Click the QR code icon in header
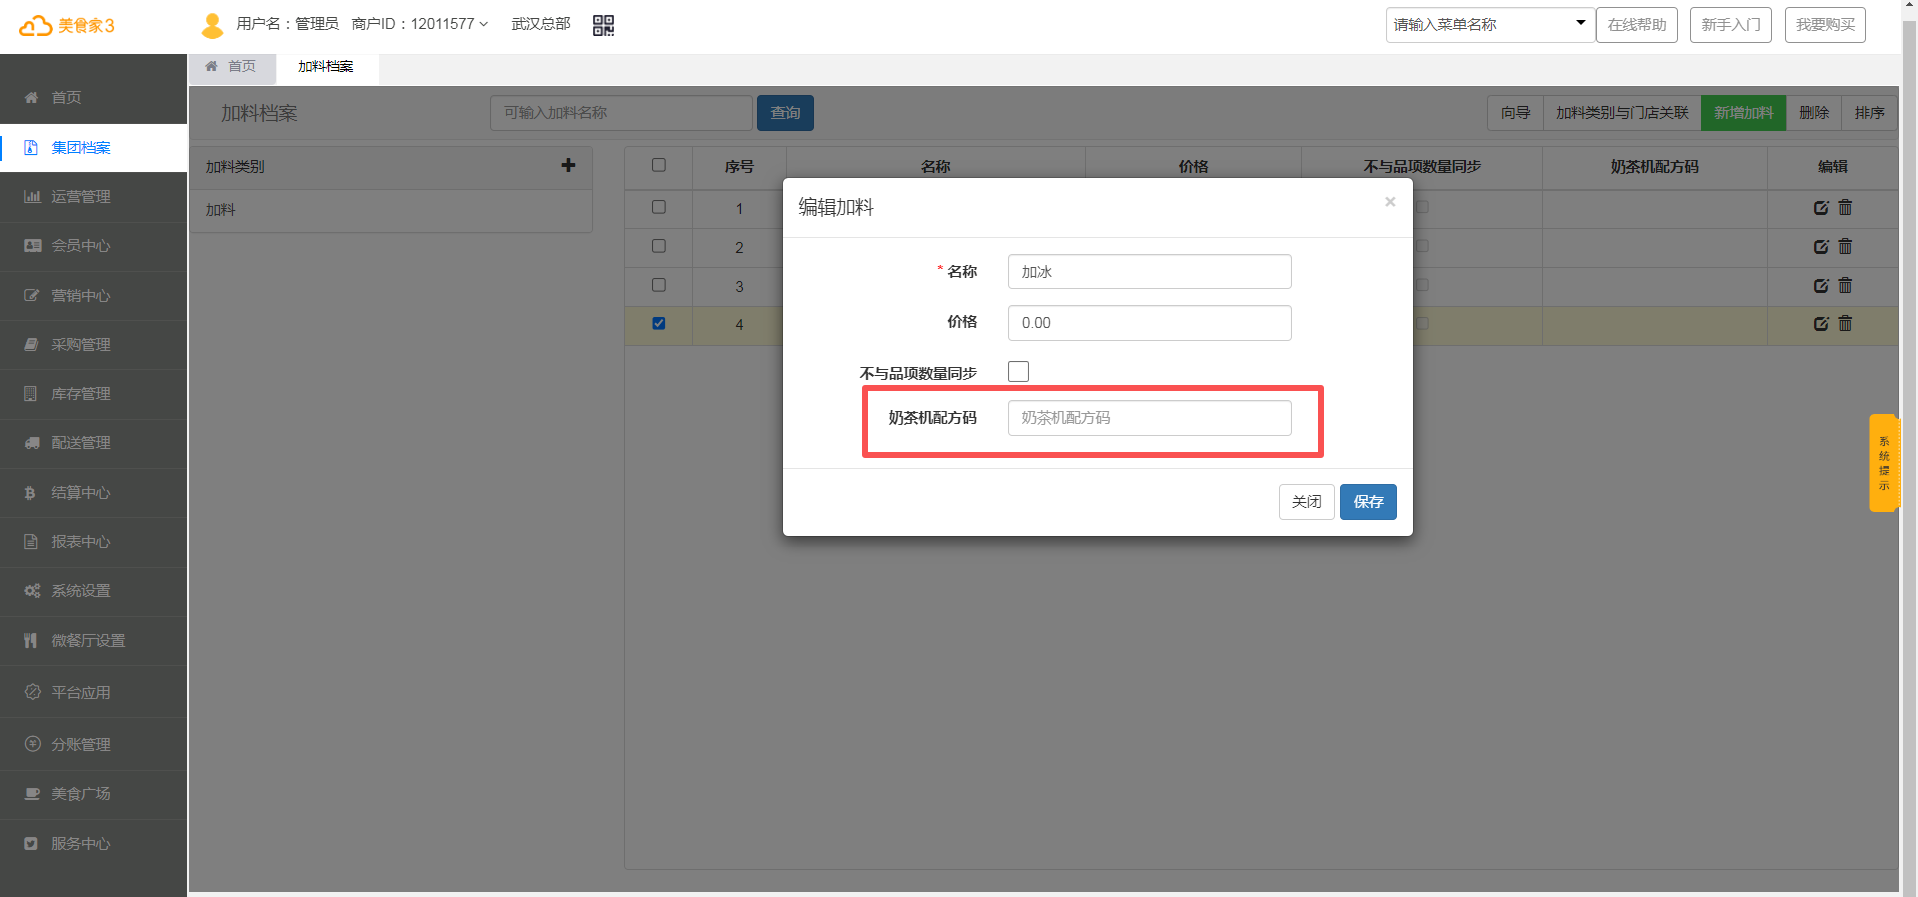The image size is (1918, 897). [x=603, y=25]
